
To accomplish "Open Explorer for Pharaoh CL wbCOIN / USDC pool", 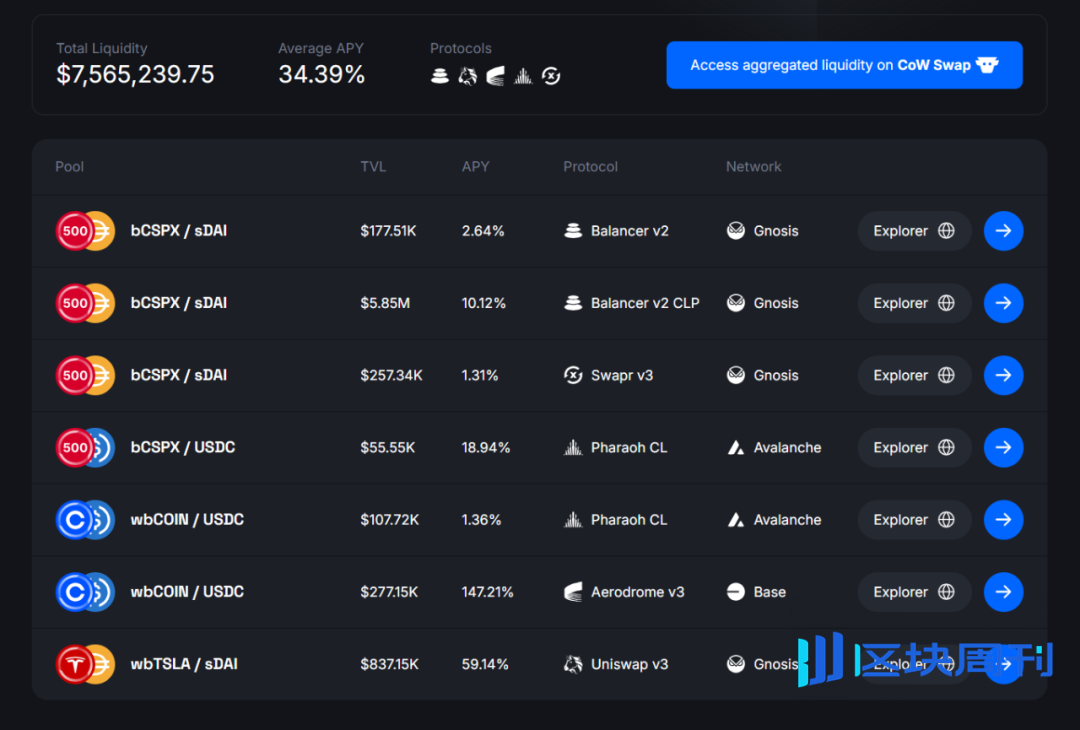I will (914, 520).
